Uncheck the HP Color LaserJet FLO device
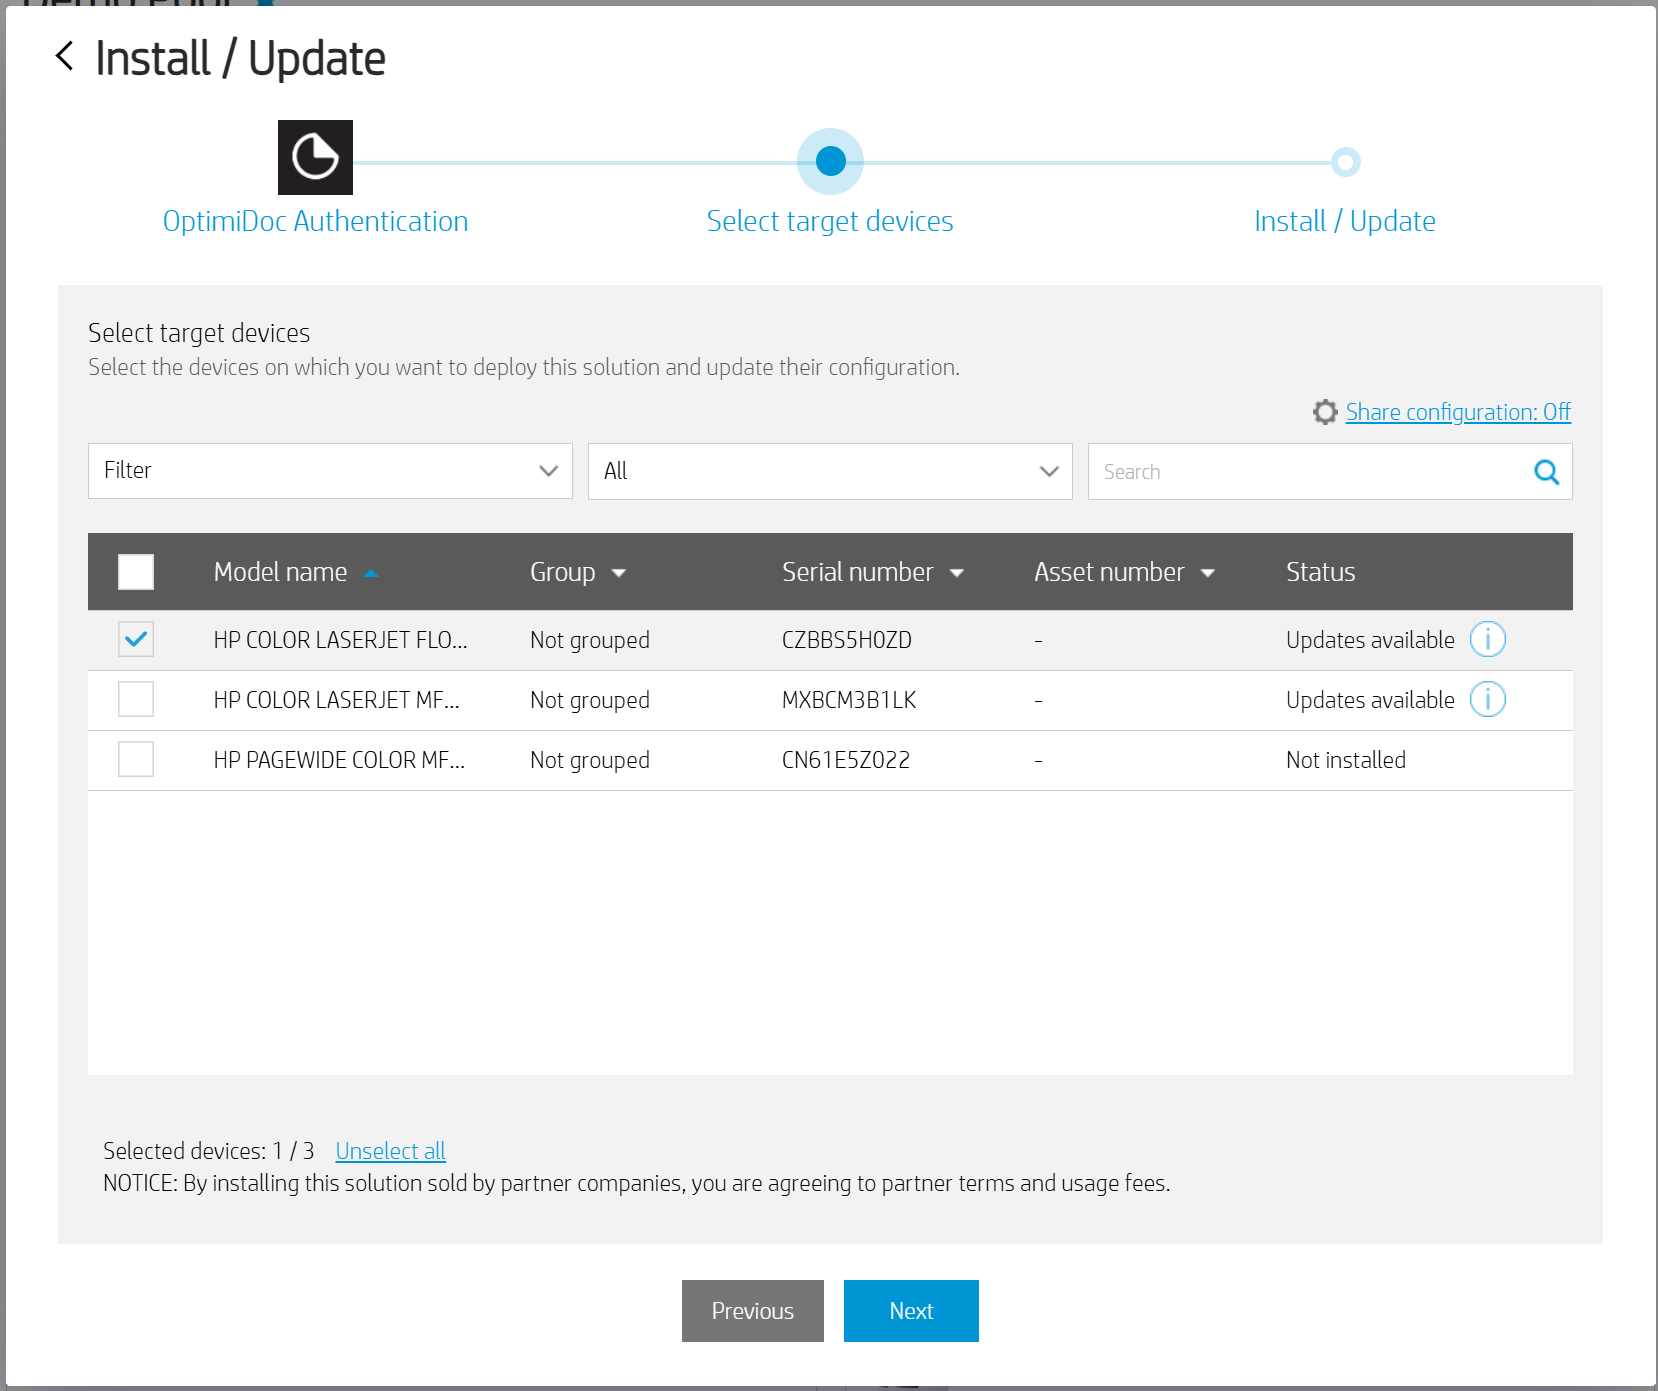 point(136,639)
